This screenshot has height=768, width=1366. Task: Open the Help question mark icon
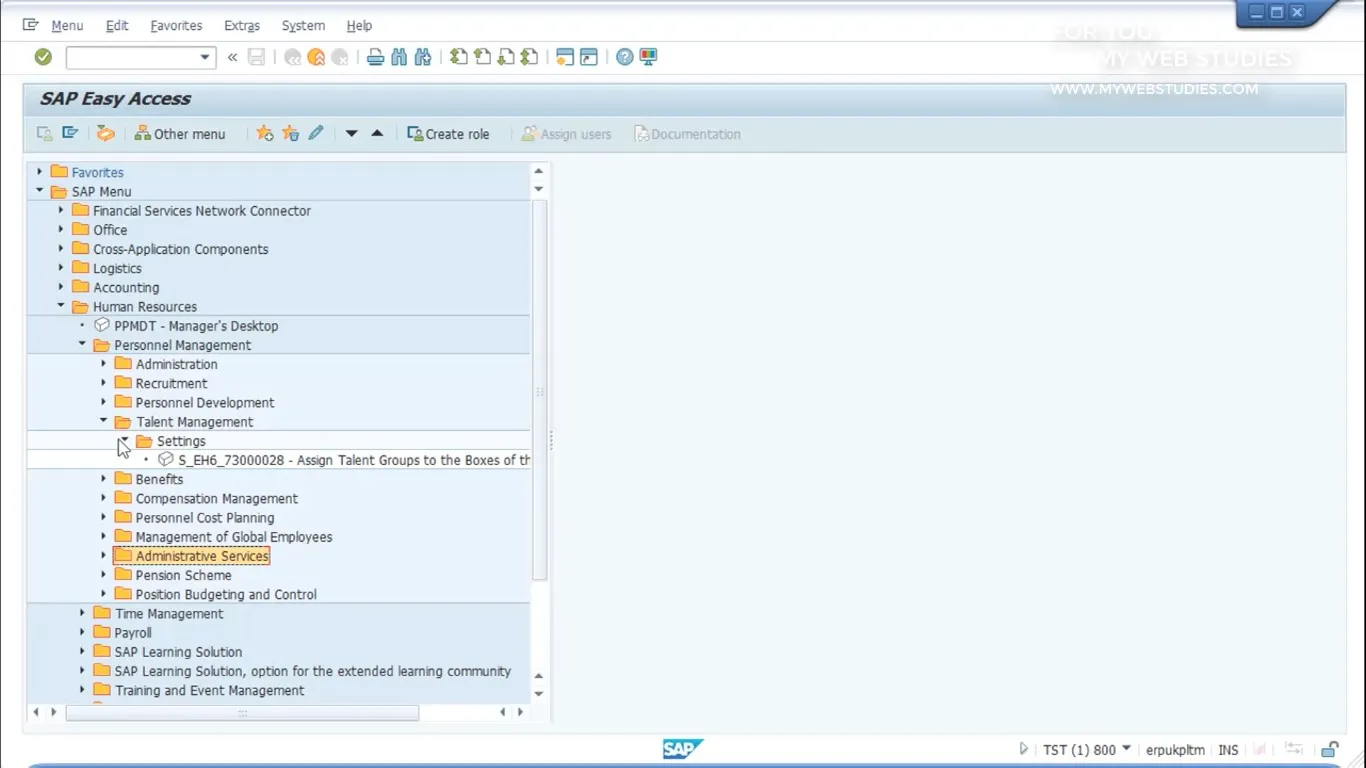tap(624, 57)
